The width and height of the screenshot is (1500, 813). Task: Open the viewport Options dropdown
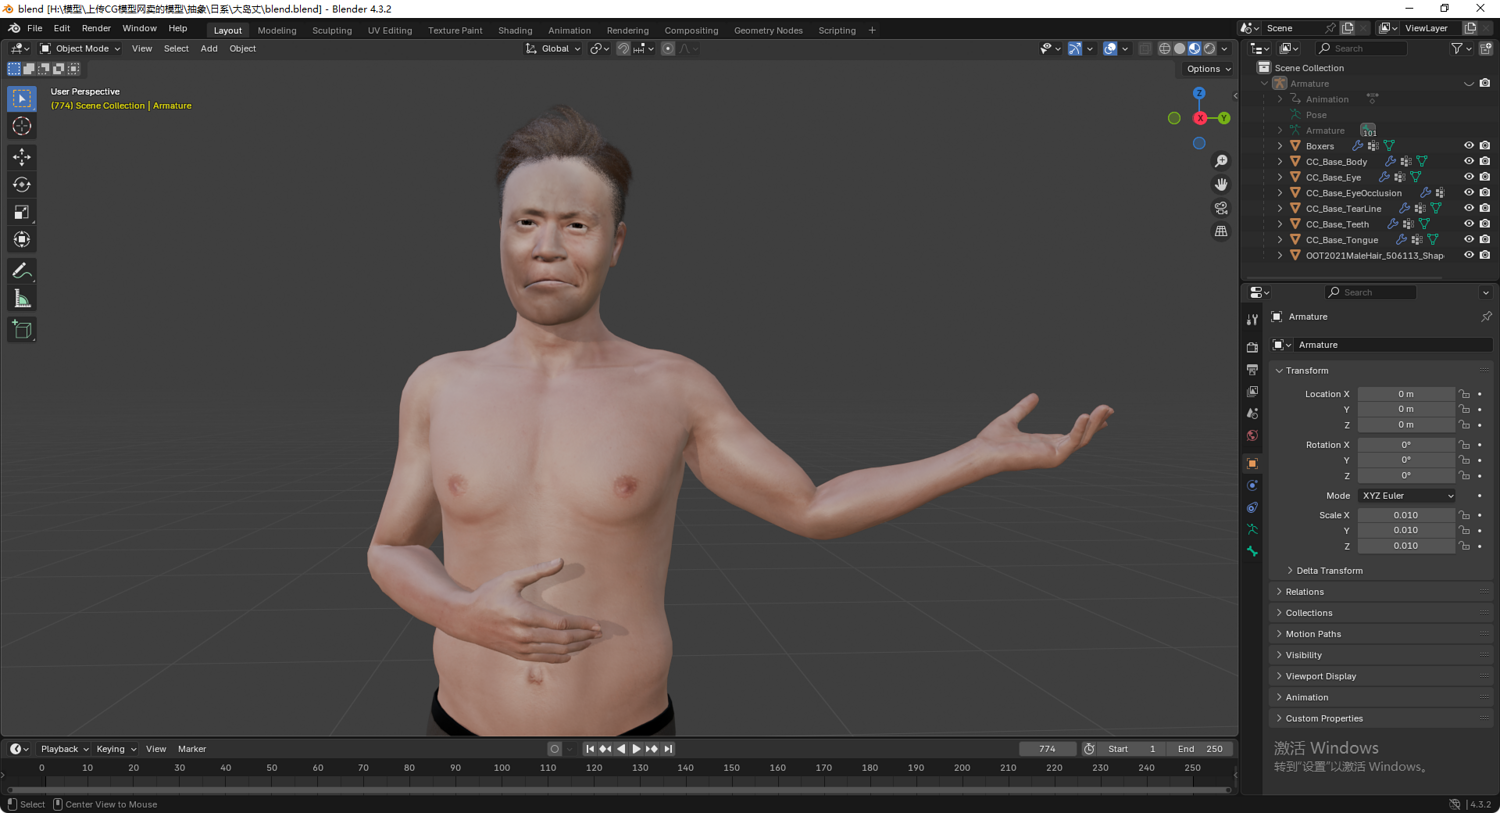[1208, 69]
